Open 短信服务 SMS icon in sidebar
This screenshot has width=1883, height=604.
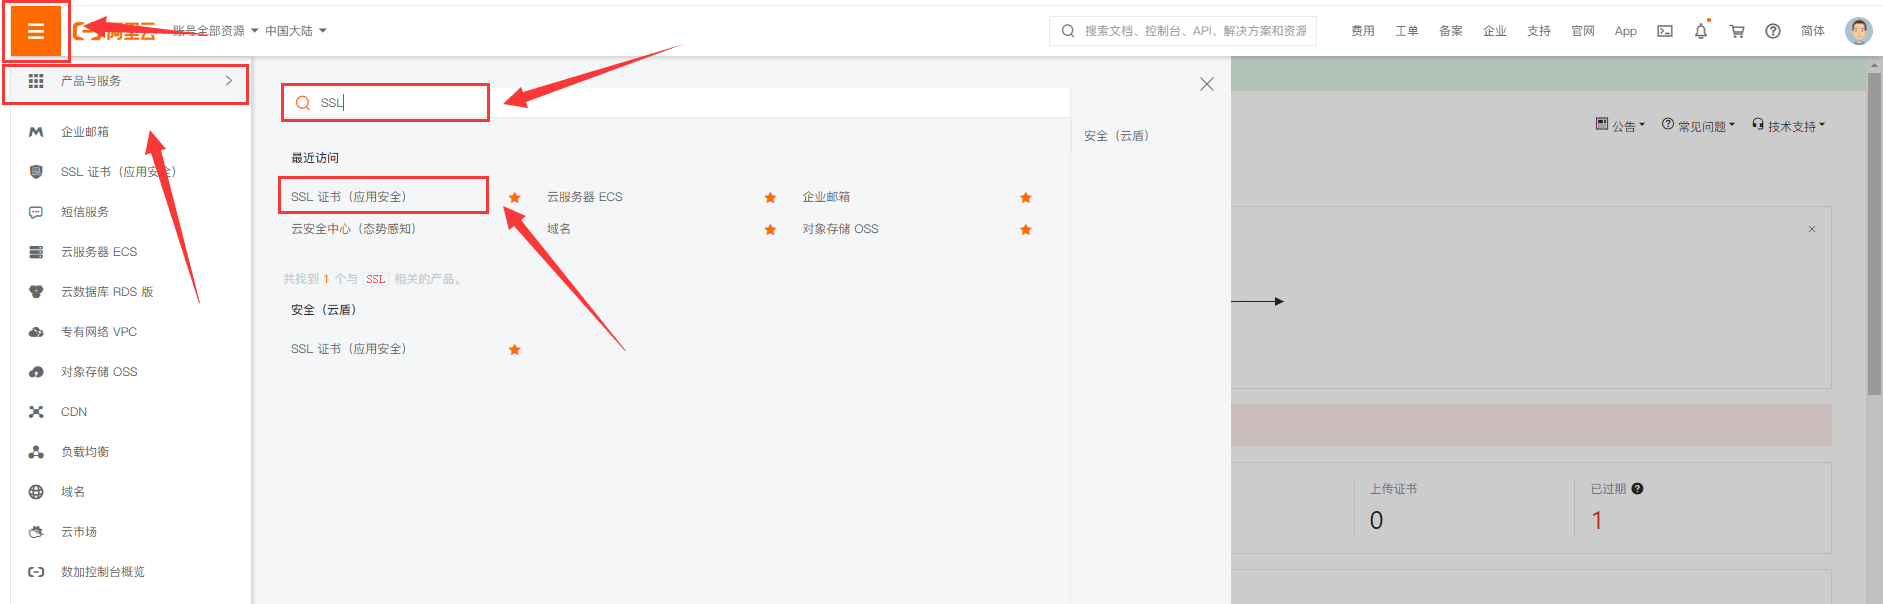36,212
